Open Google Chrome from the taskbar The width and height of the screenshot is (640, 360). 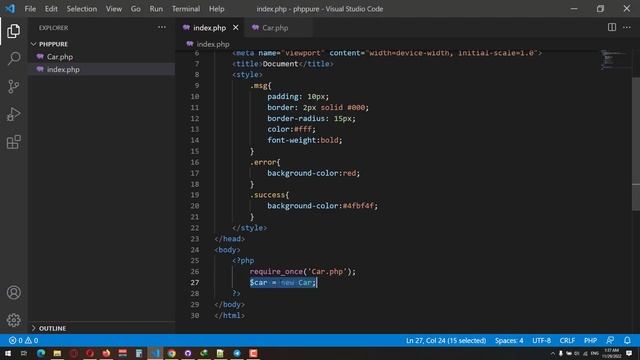(171, 353)
